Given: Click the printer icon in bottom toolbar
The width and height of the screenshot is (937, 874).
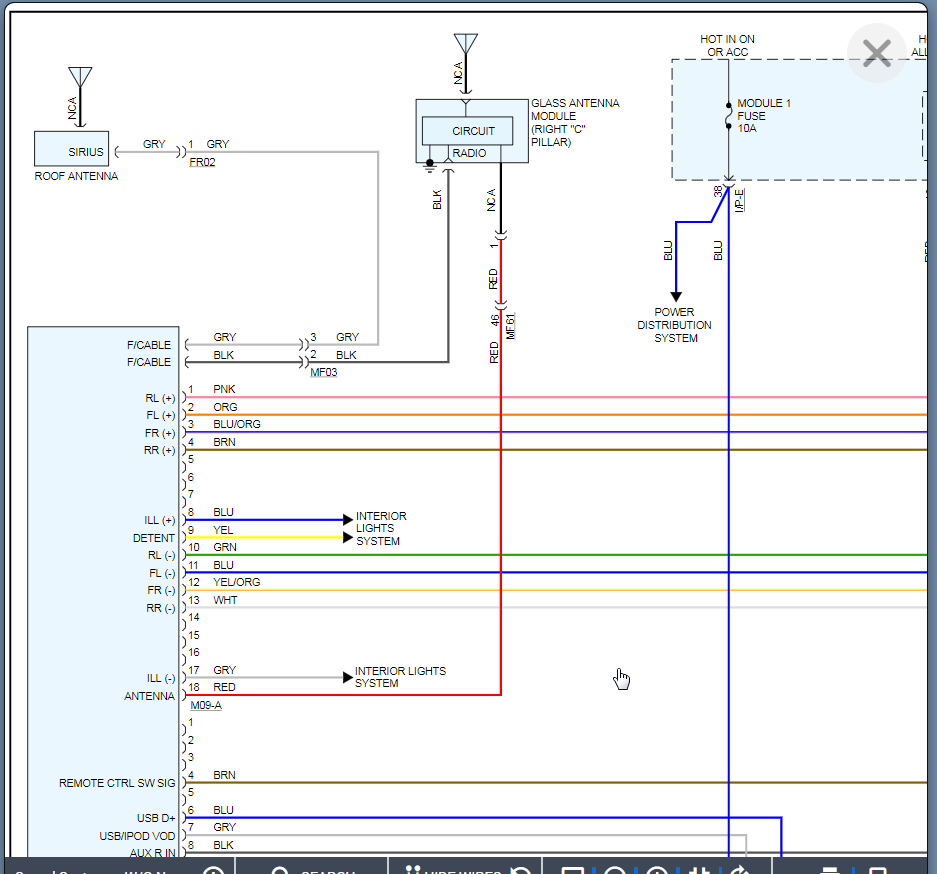Looking at the screenshot, I should point(829,870).
